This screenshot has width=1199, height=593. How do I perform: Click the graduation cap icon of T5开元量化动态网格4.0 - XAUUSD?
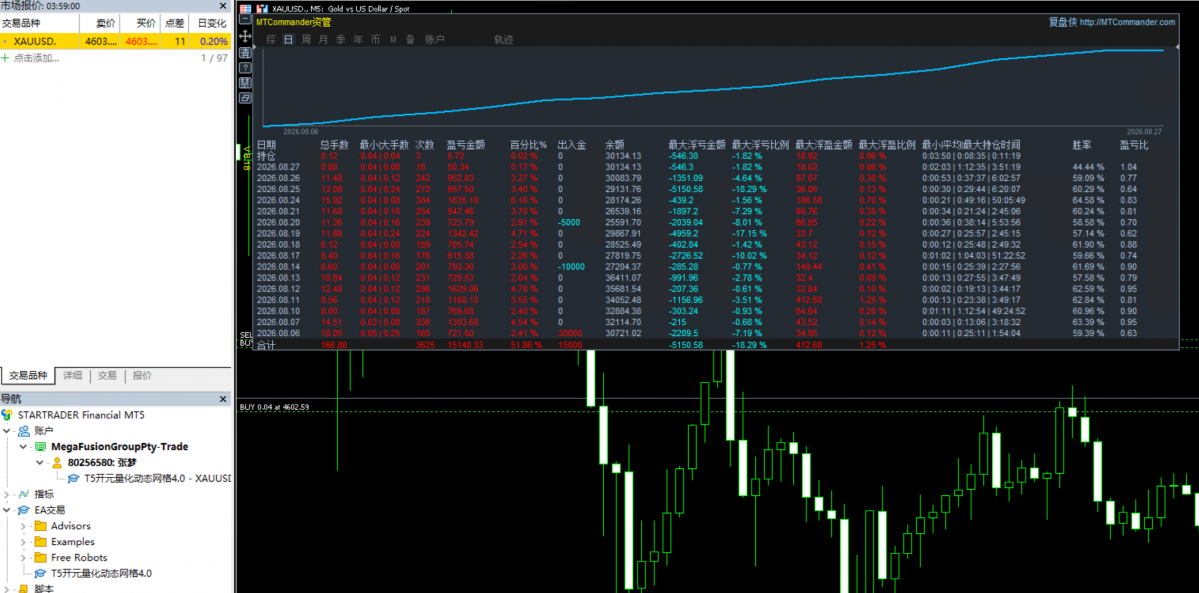pos(74,478)
